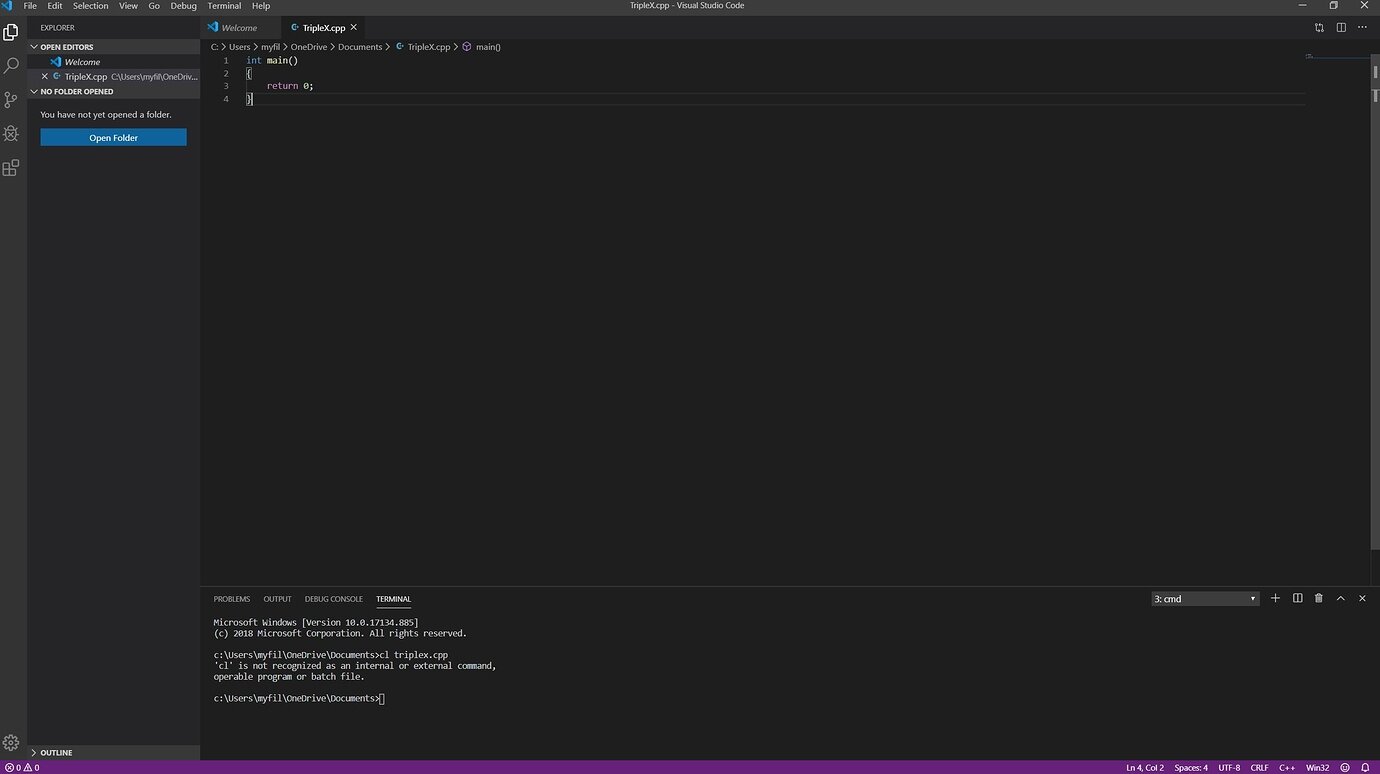
Task: Add a new terminal with plus icon
Action: click(x=1275, y=598)
